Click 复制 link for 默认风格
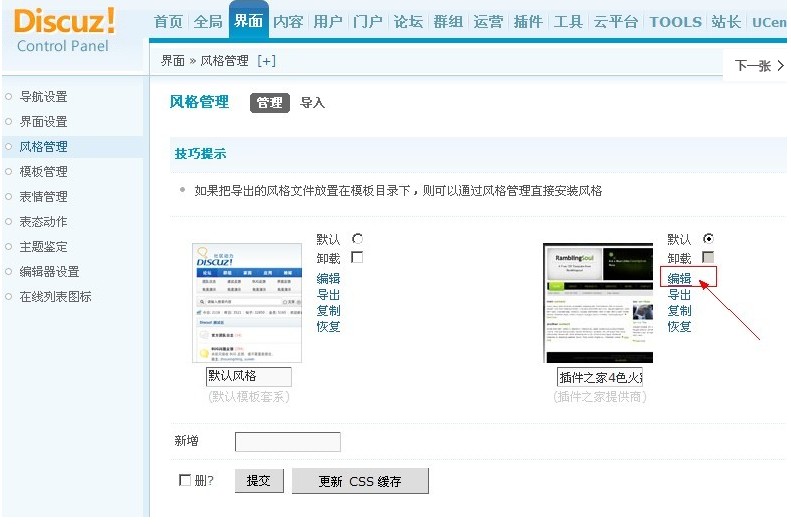Viewport: 791px width, 524px height. (328, 311)
